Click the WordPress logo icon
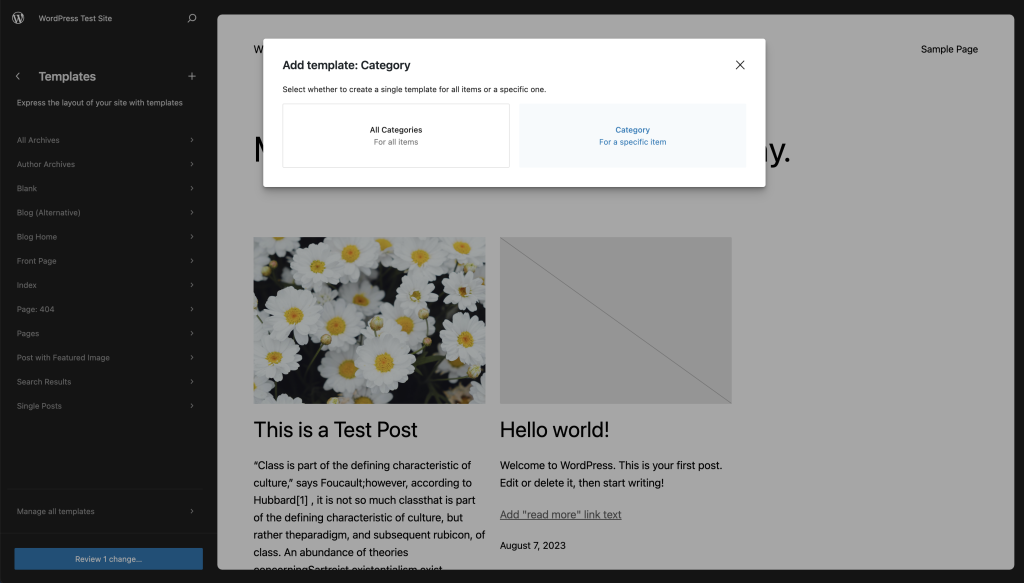Screen dimensions: 1024x583 coord(18,18)
